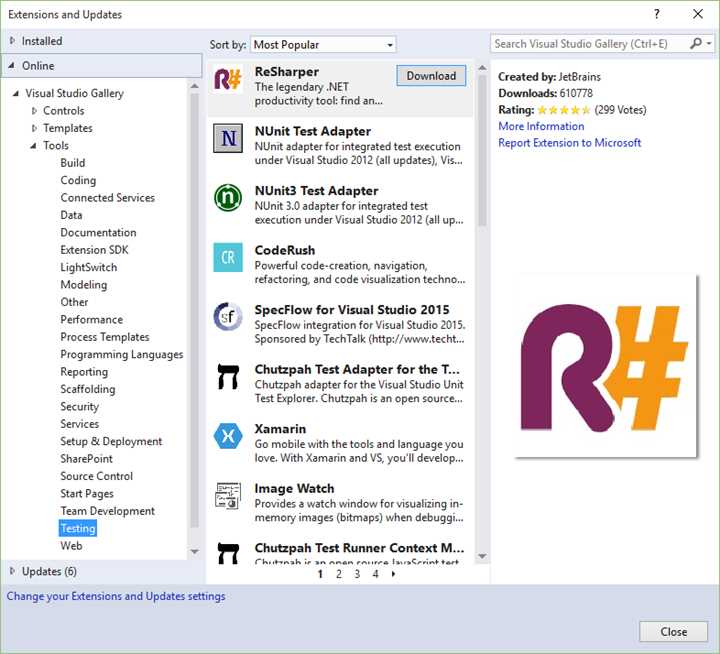
Task: Select the Reporting category
Action: pyautogui.click(x=84, y=372)
